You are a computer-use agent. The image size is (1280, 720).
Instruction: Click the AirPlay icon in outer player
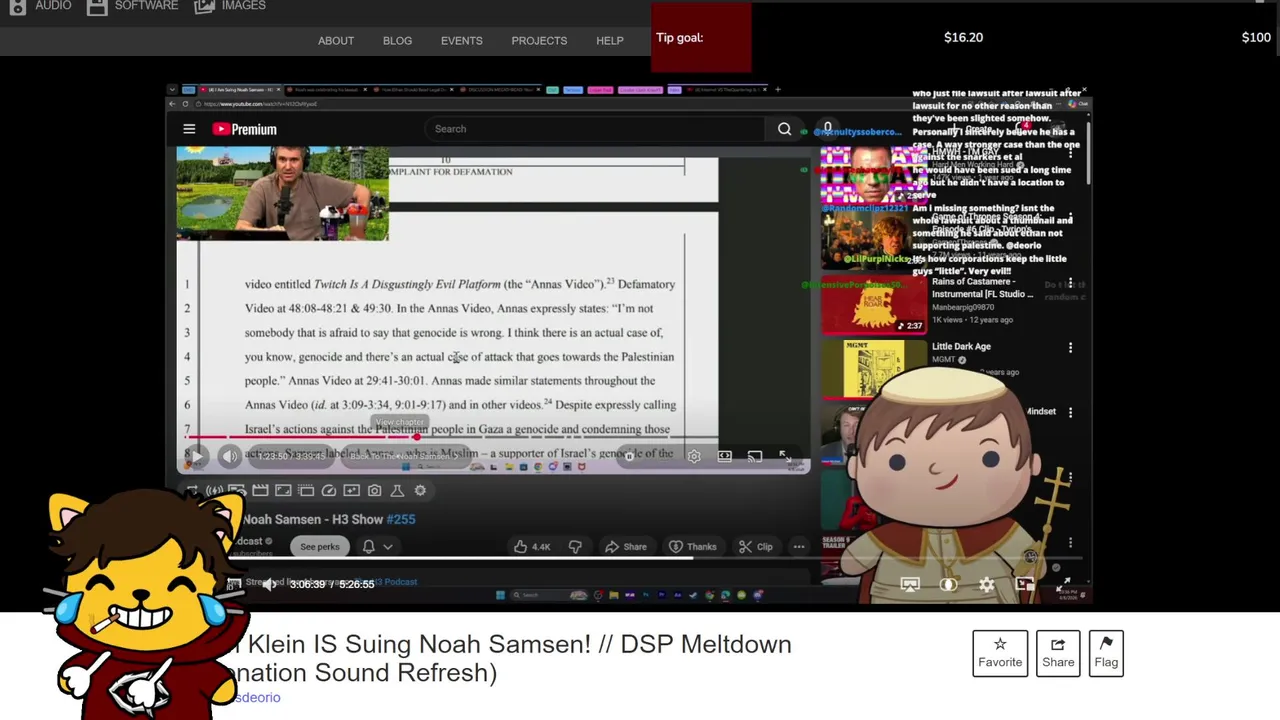(909, 585)
